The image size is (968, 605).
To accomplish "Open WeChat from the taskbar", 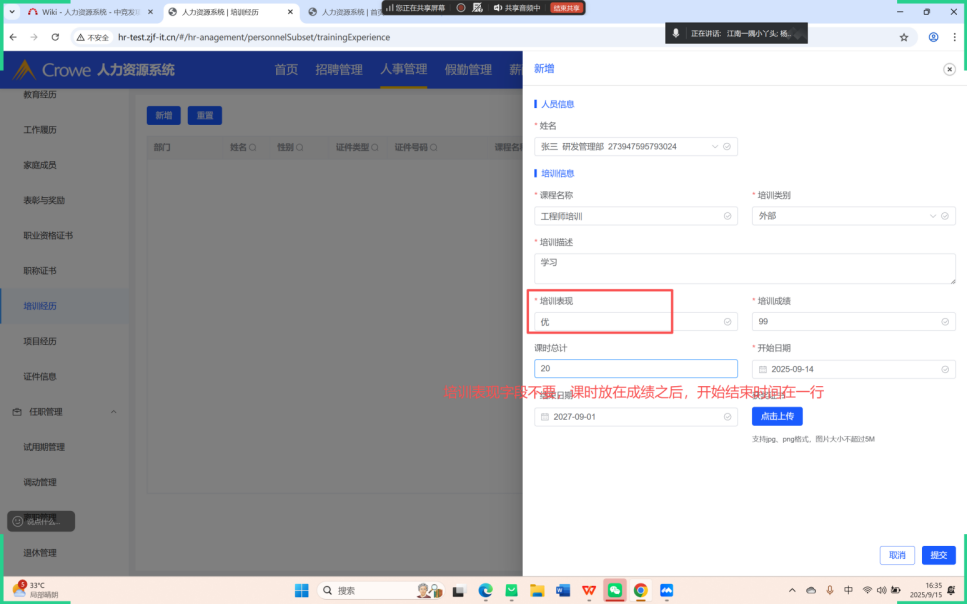I will (x=615, y=591).
